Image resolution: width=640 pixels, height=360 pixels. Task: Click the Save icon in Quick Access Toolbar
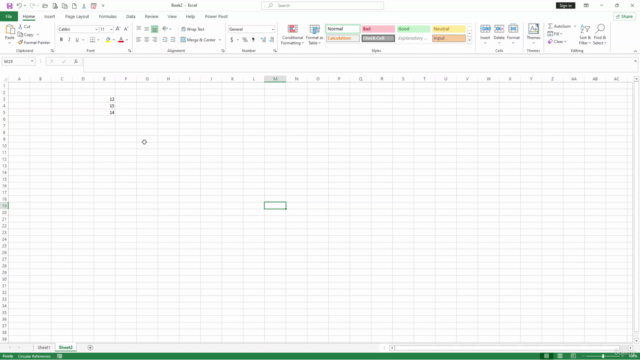9,6
